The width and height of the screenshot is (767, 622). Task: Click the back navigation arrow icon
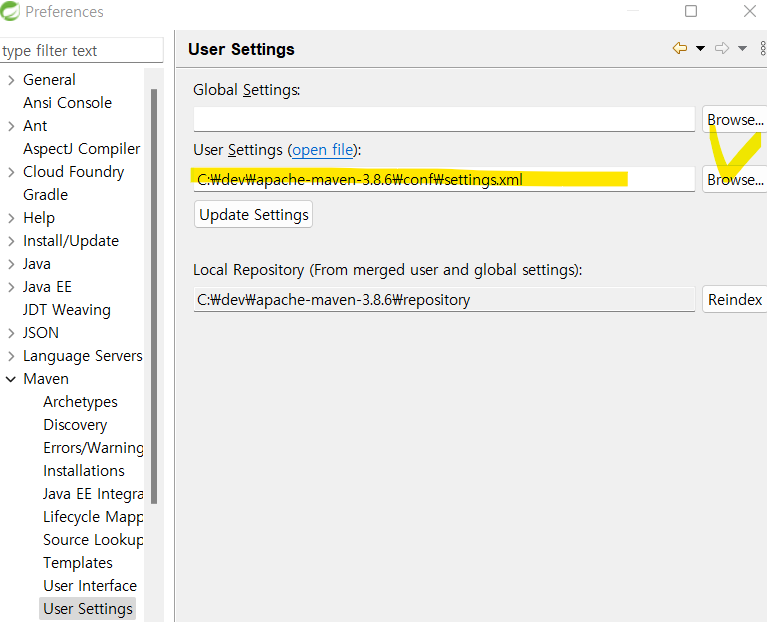pos(680,48)
